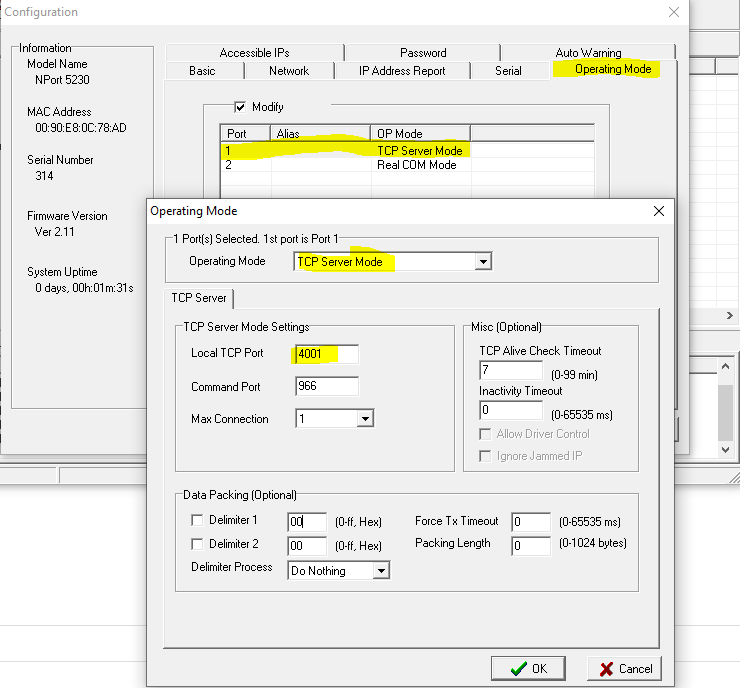Close the Operating Mode dialog
Viewport: 740px width, 688px height.
[x=658, y=211]
